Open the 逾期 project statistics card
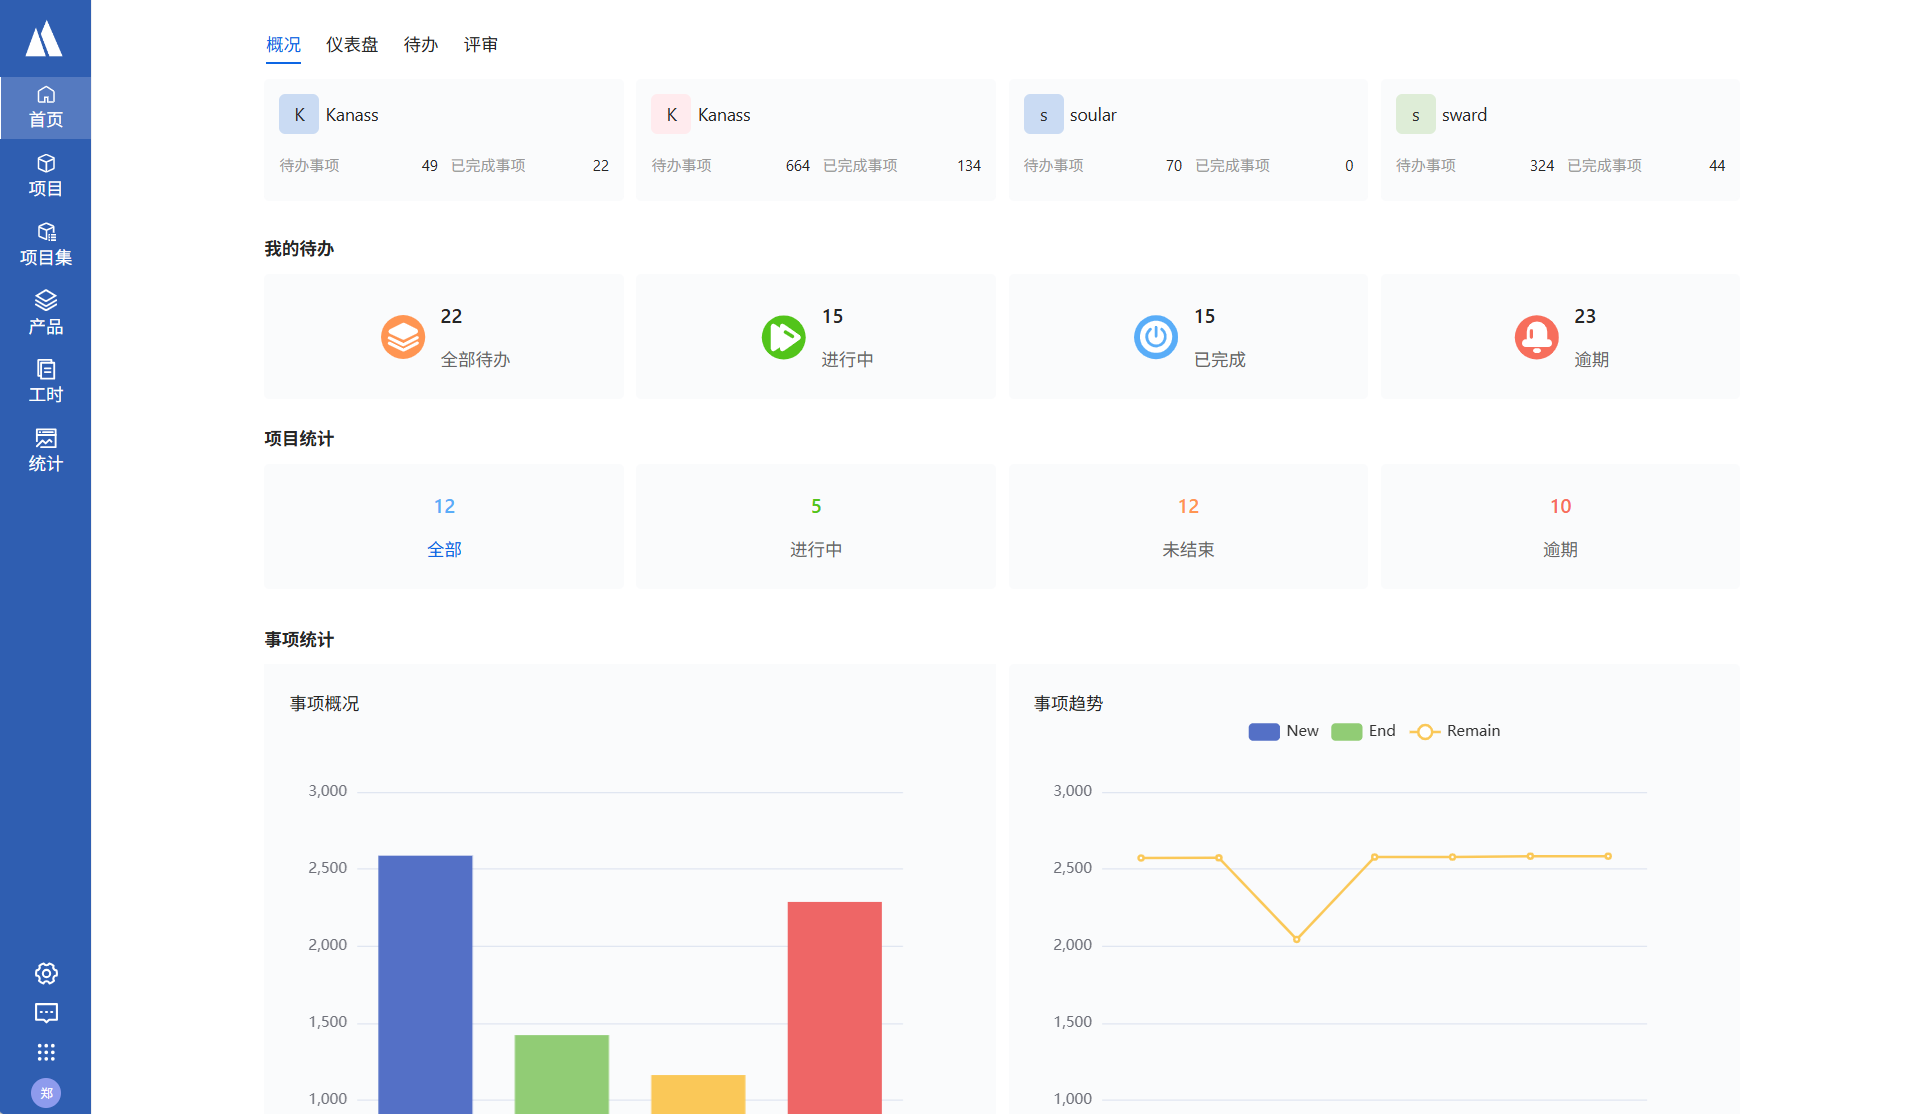 (1560, 527)
